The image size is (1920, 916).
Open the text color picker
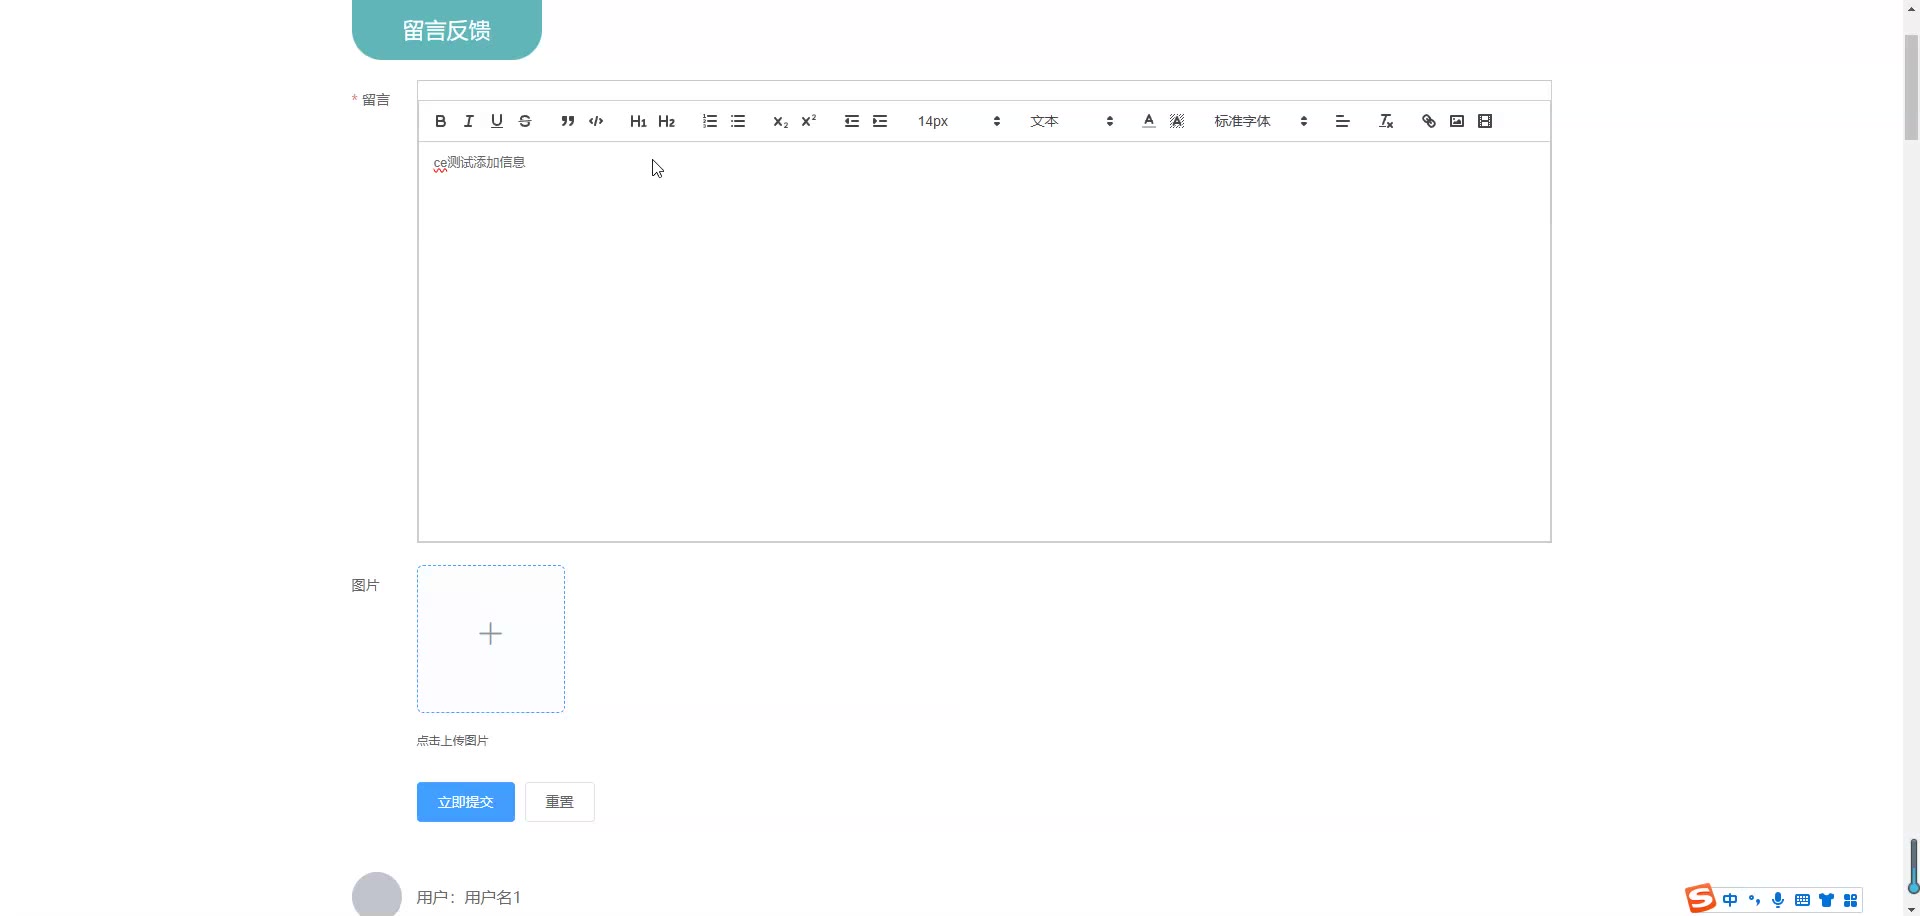[x=1149, y=121]
